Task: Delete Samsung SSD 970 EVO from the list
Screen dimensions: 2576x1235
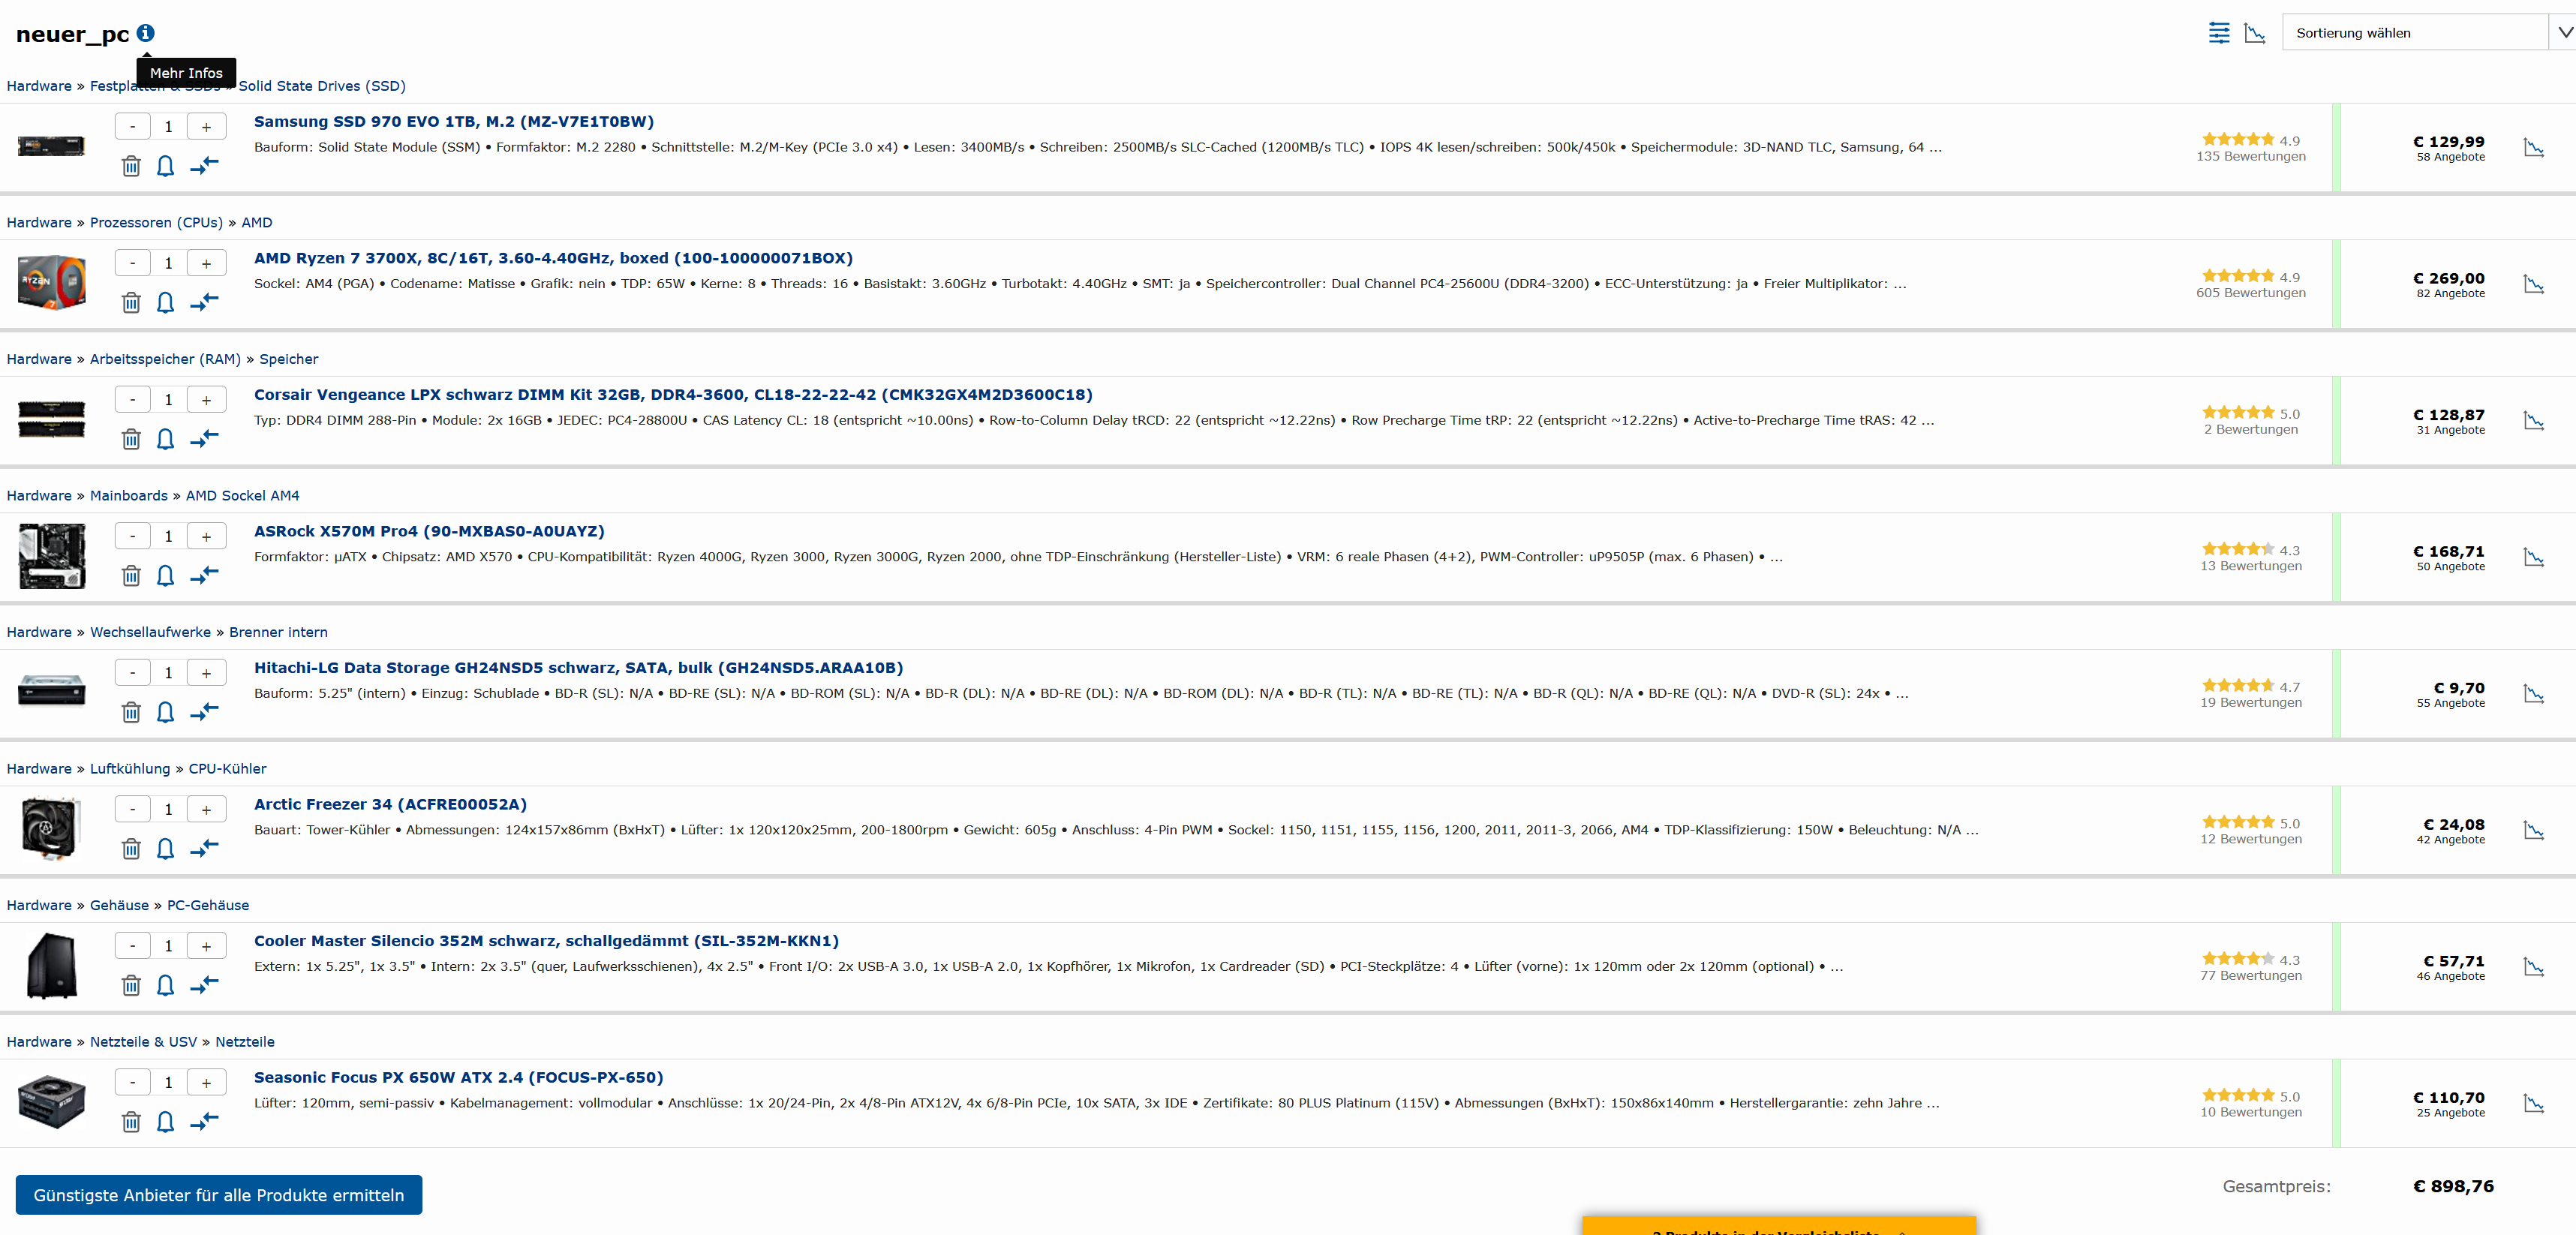Action: coord(131,166)
